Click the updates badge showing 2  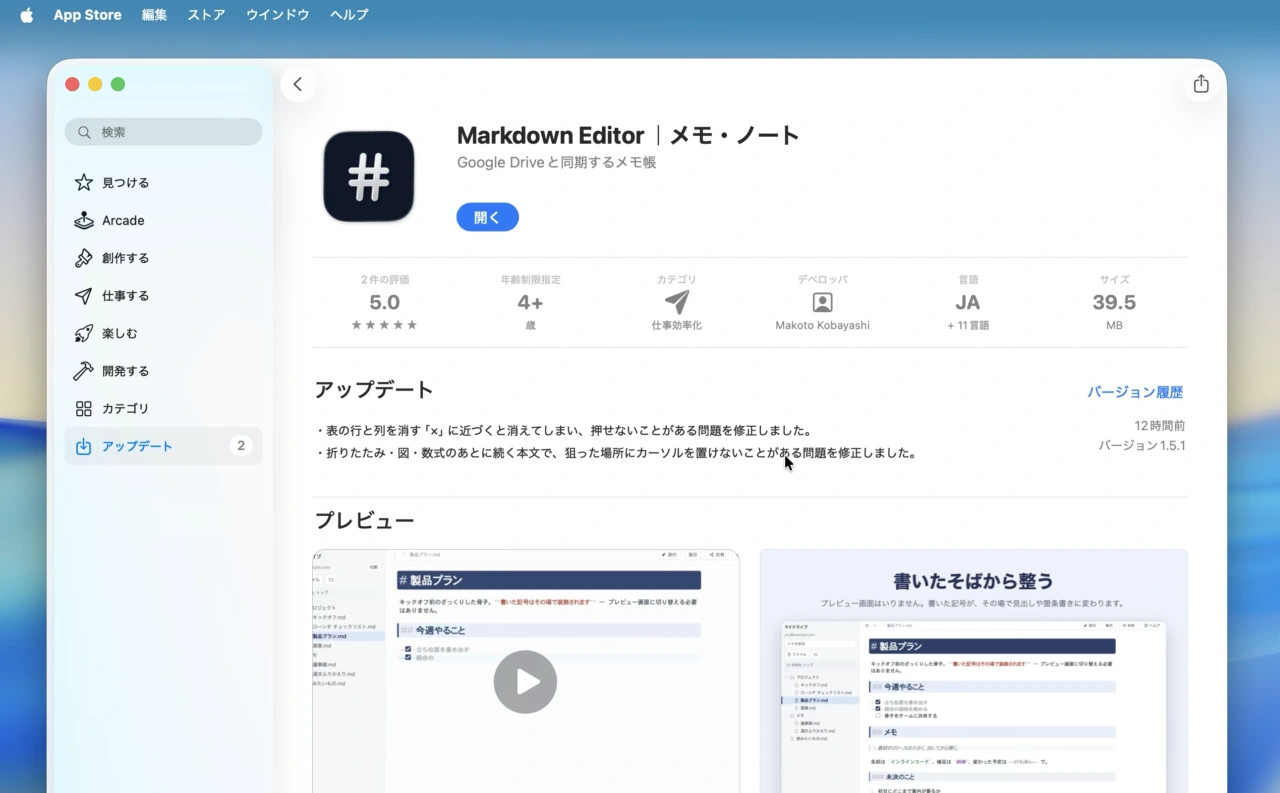point(240,446)
